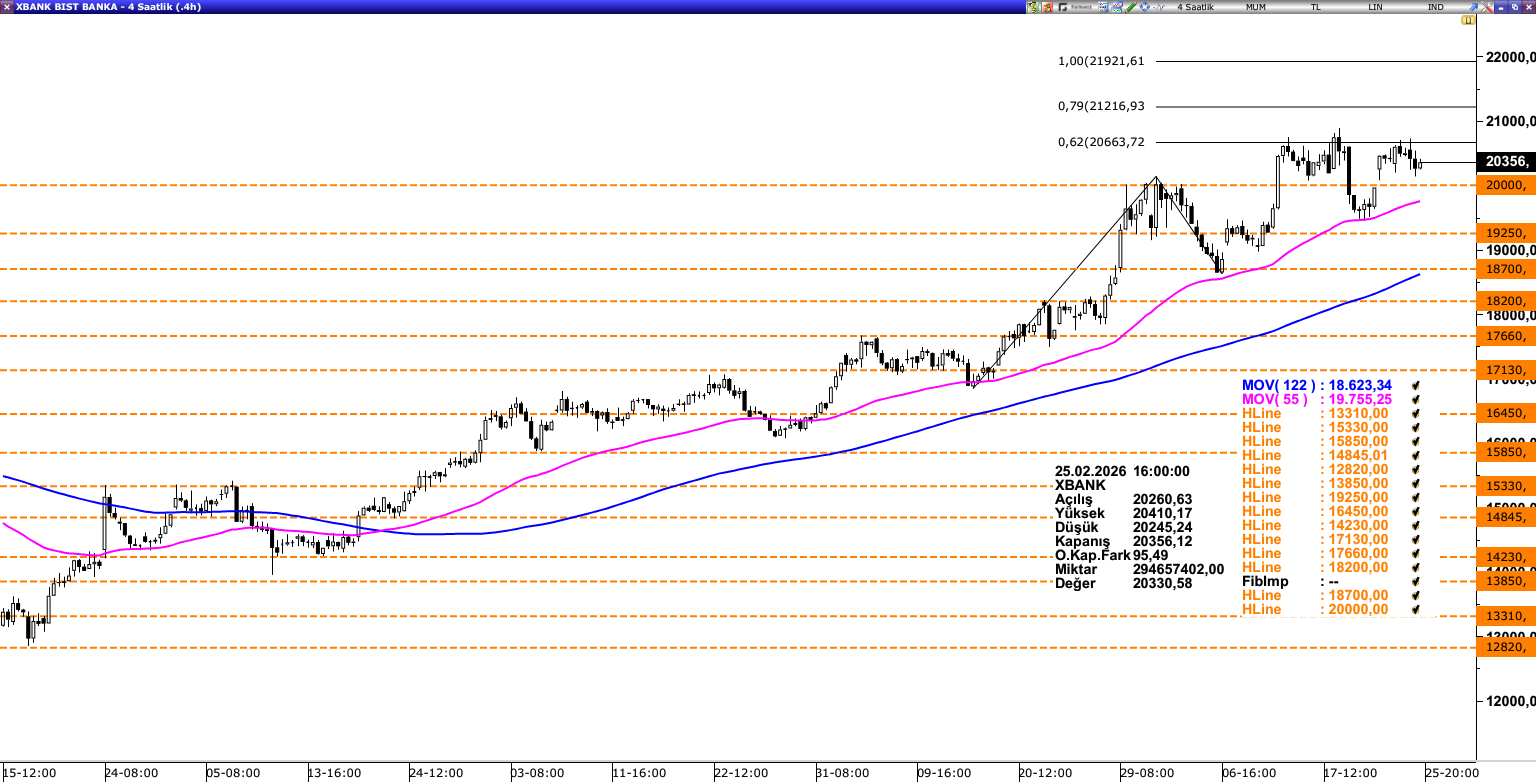Click the 0,62(20663,72 Fibonacci level label
Image resolution: width=1536 pixels, height=782 pixels.
1101,142
